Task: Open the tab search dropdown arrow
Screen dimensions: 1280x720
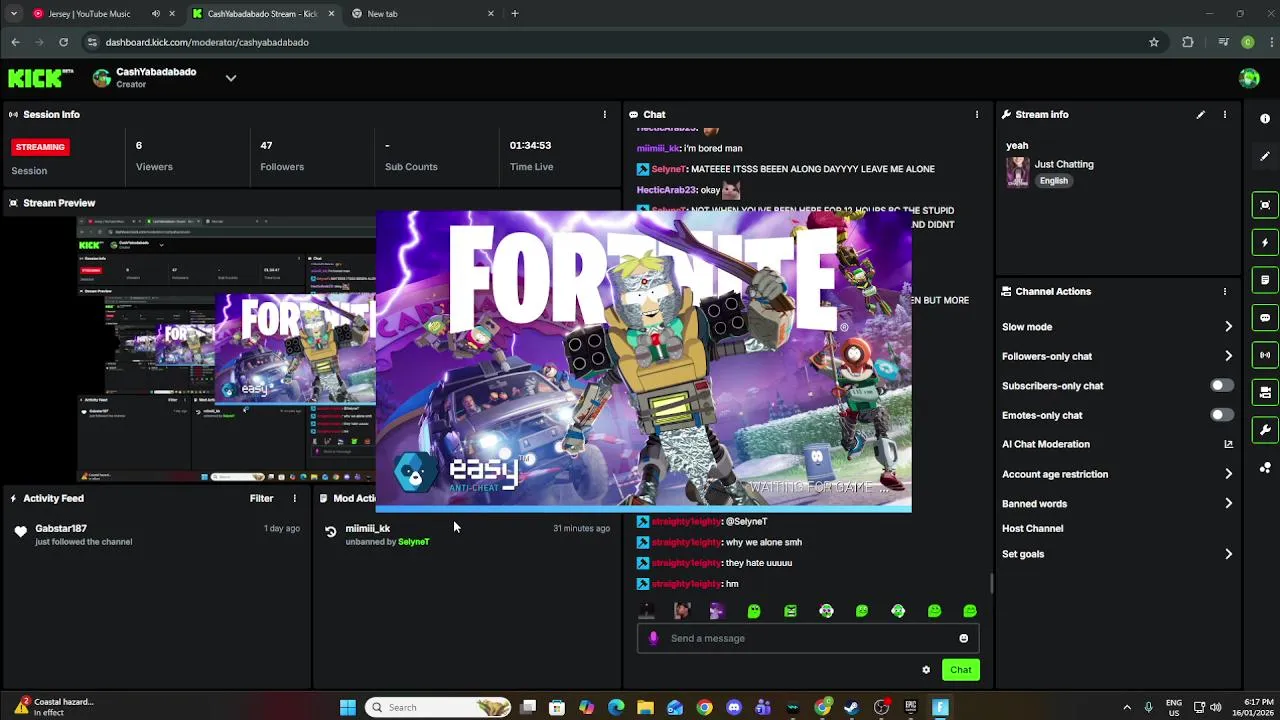Action: point(13,14)
